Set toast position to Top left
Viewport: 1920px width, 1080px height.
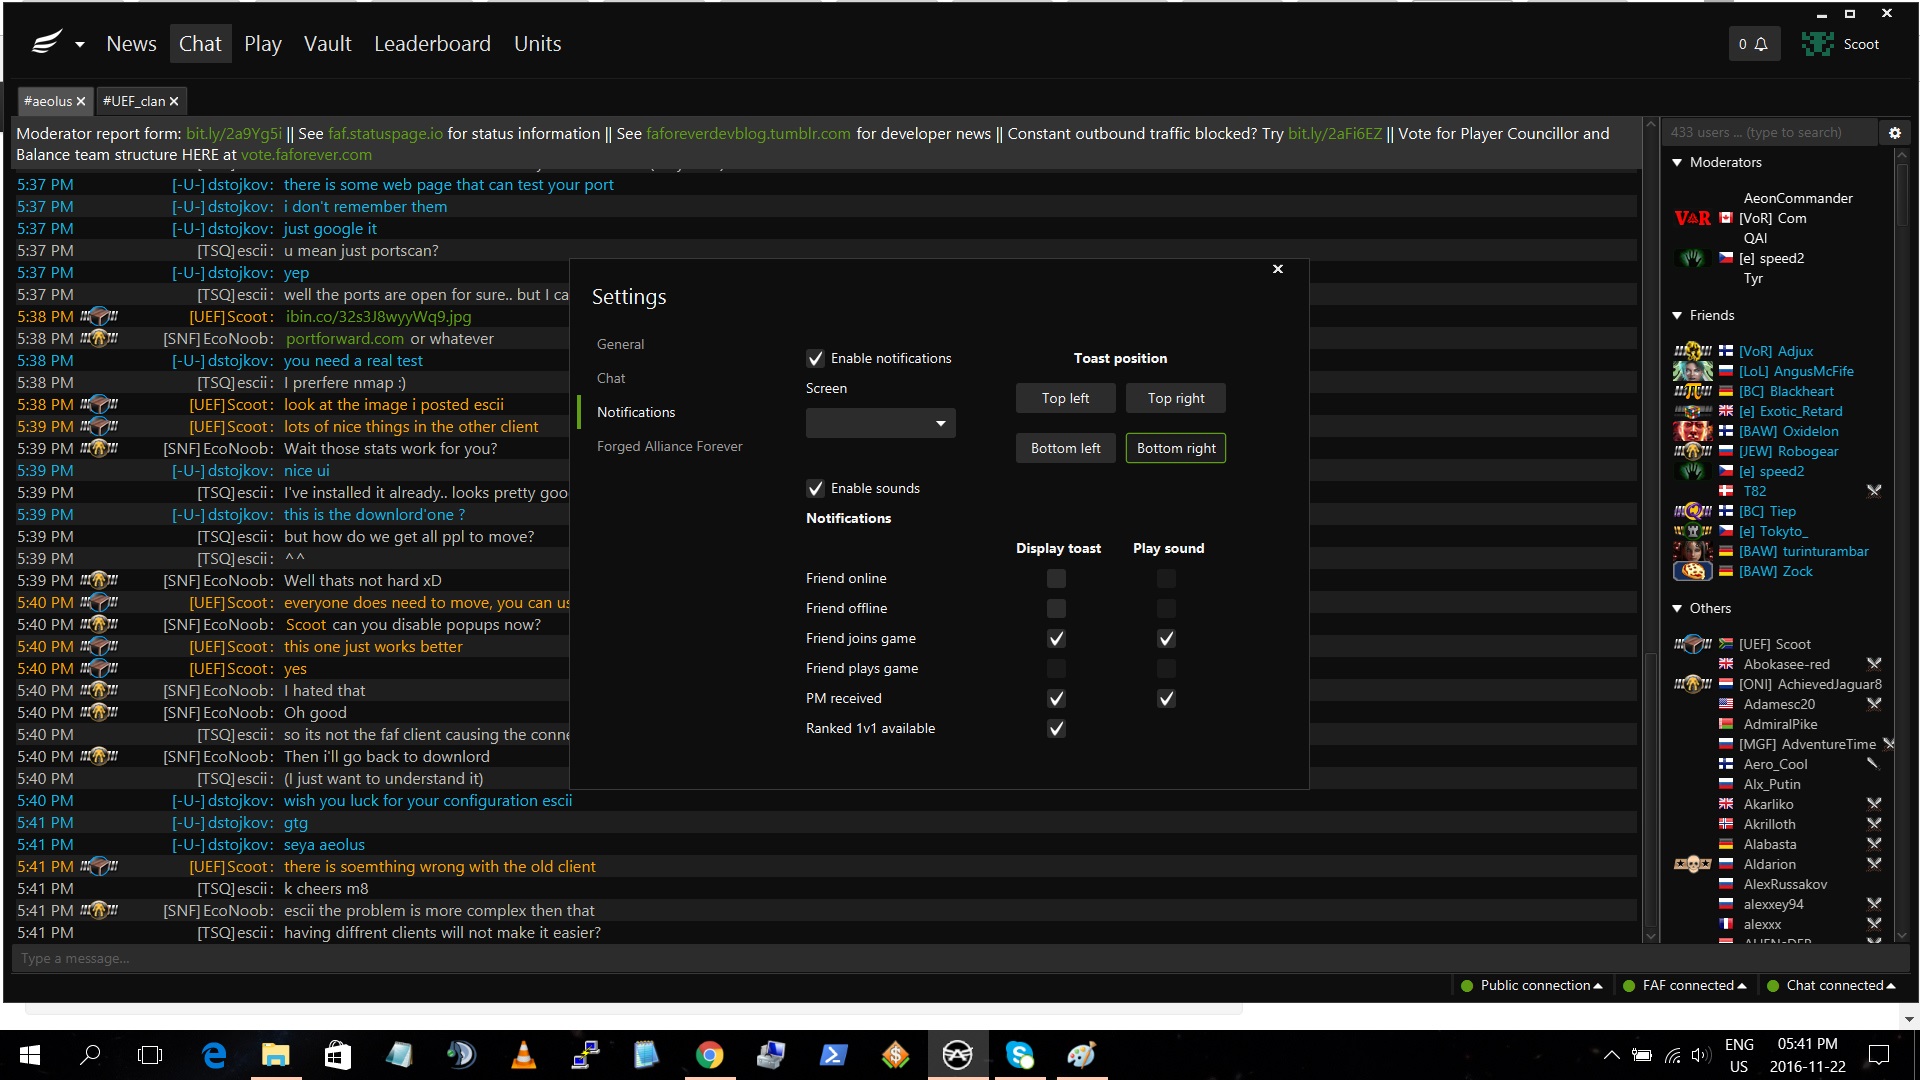coord(1065,398)
